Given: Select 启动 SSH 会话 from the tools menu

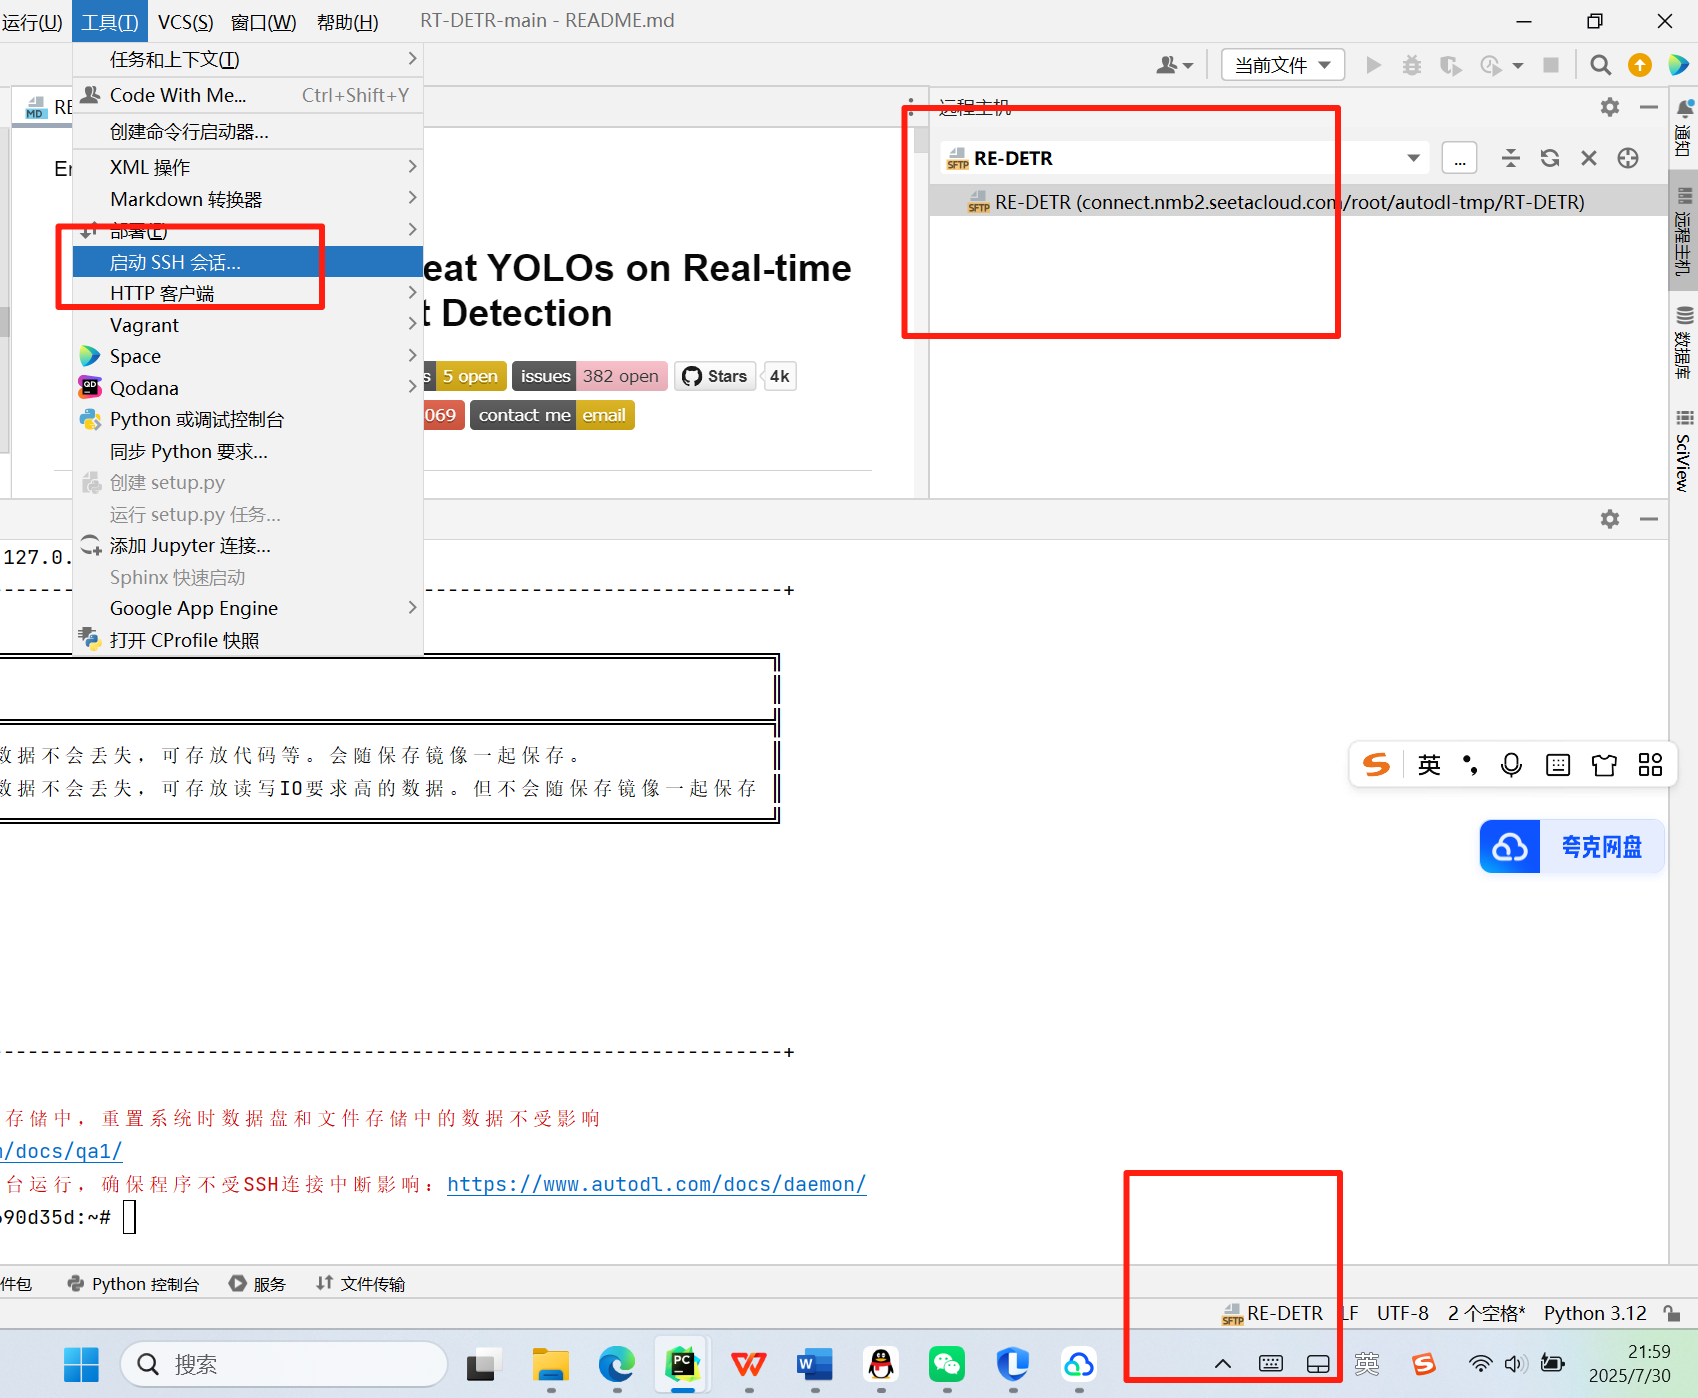Looking at the screenshot, I should tap(175, 261).
